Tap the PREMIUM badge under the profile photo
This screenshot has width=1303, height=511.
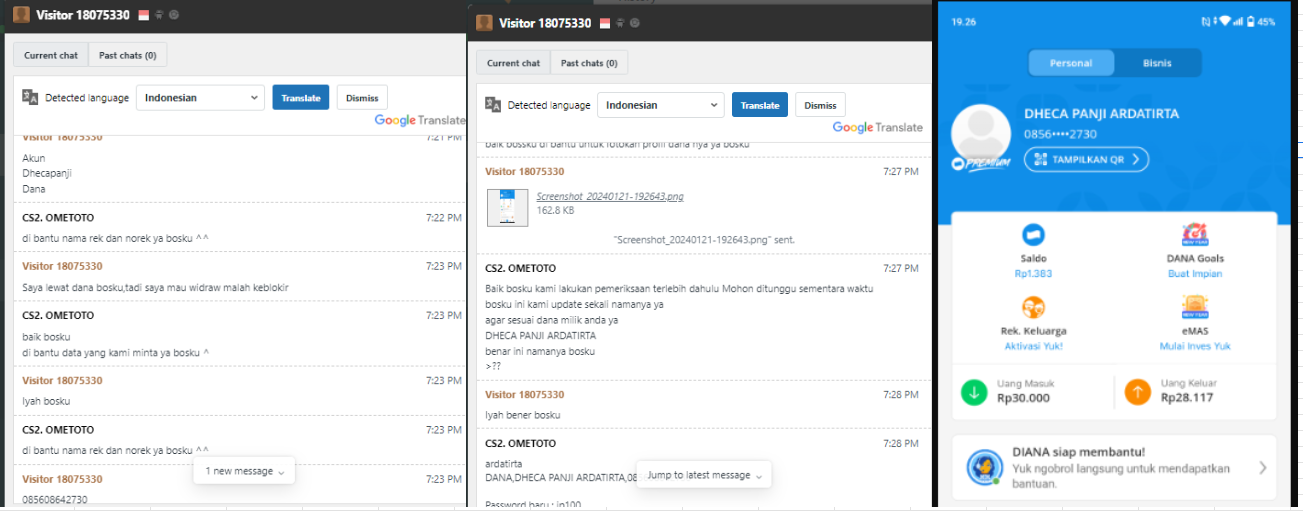coord(981,162)
